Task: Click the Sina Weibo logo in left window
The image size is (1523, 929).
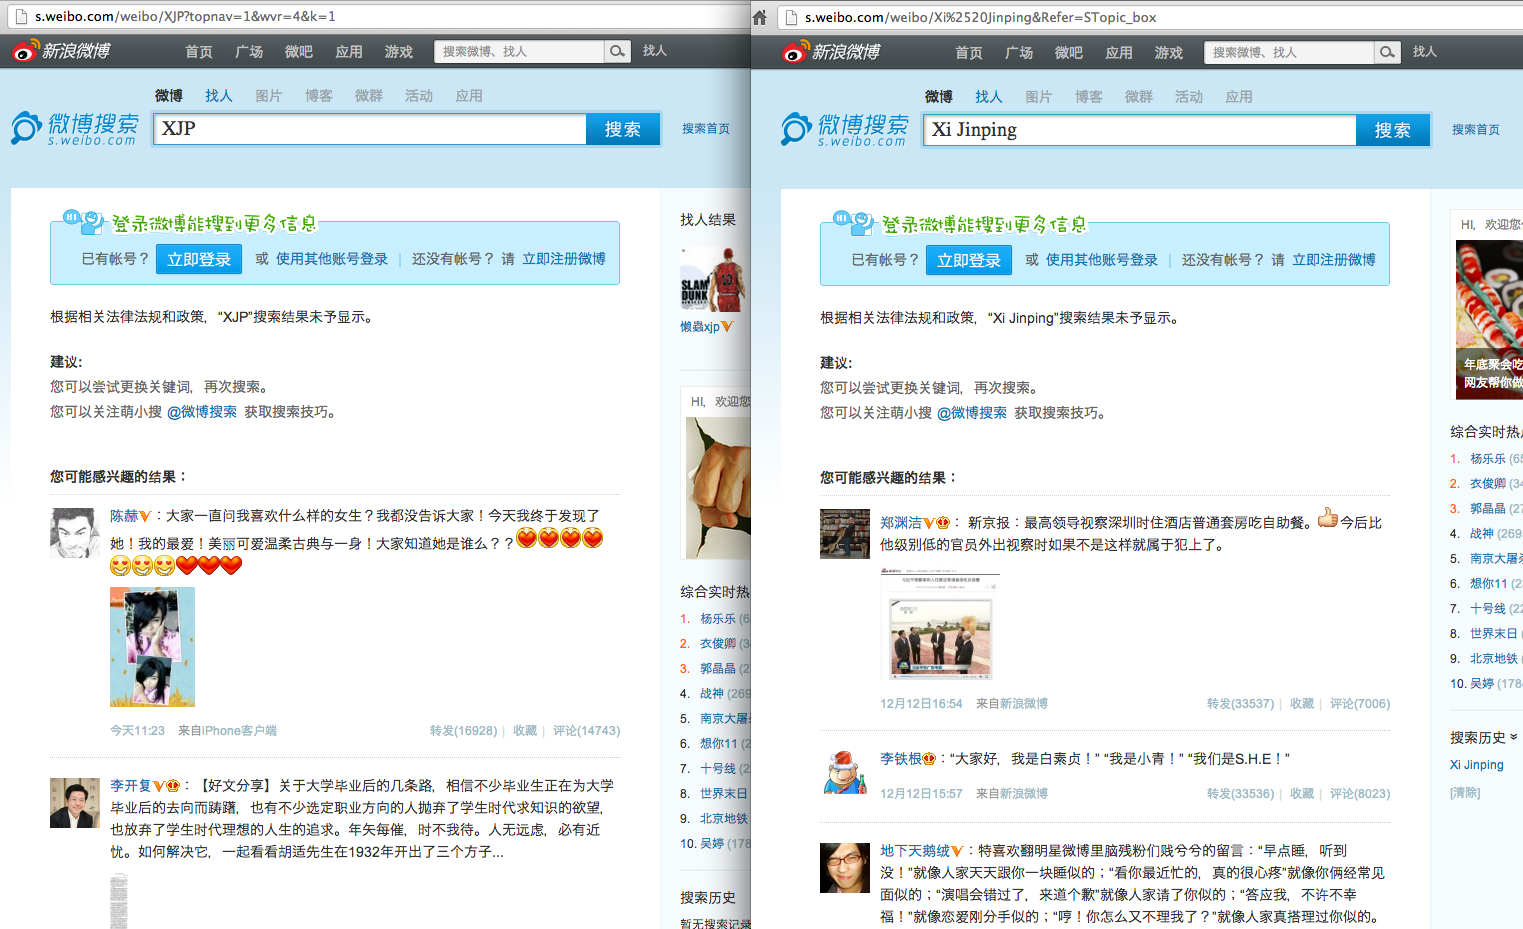Action: pyautogui.click(x=61, y=51)
